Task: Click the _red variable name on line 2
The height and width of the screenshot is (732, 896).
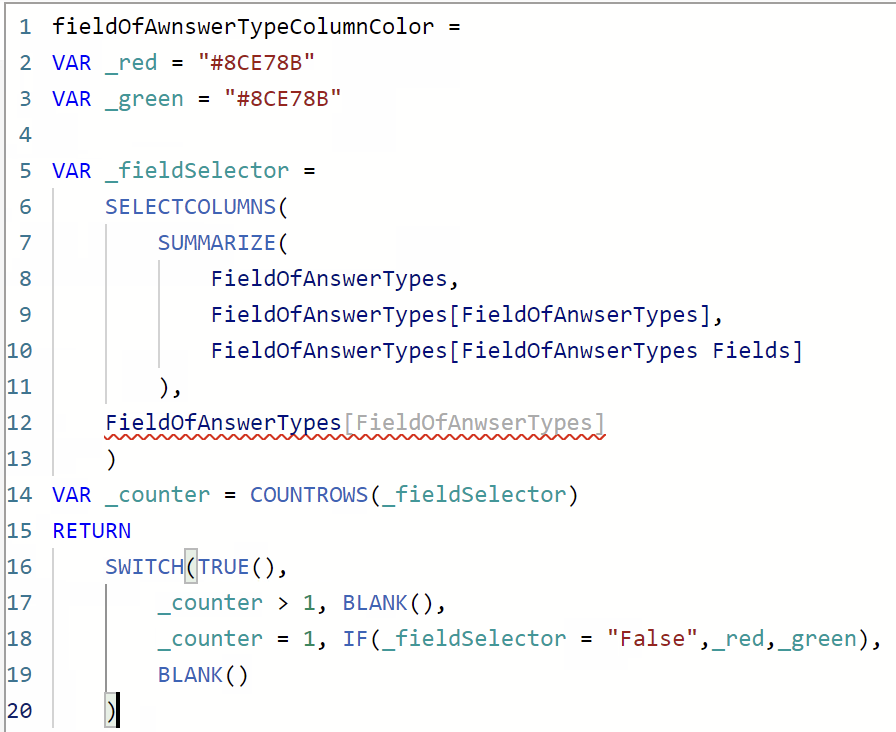Action: pyautogui.click(x=131, y=63)
